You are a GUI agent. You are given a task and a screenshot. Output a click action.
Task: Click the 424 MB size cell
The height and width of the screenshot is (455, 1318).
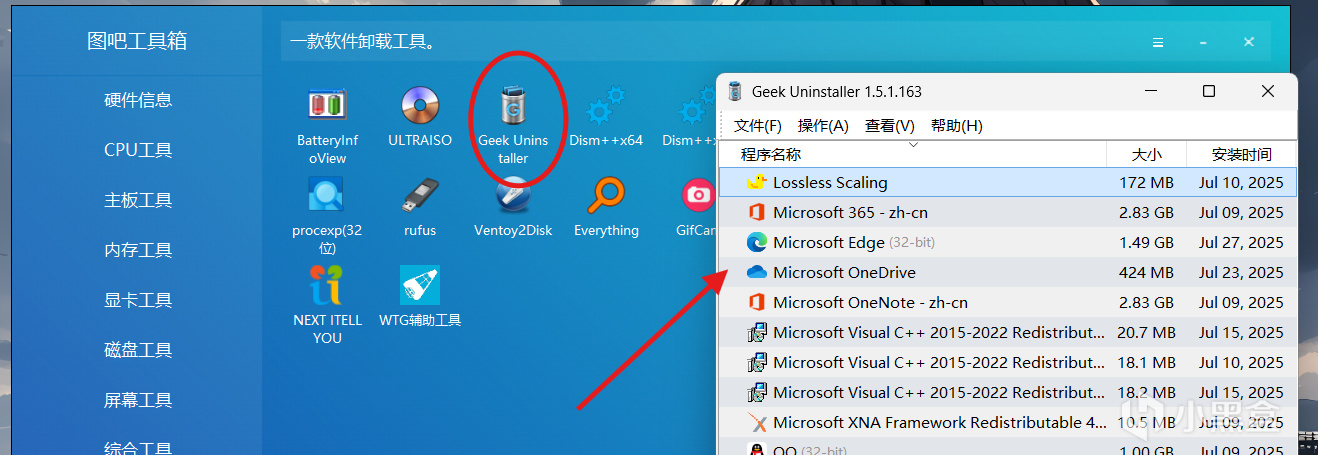[1146, 273]
